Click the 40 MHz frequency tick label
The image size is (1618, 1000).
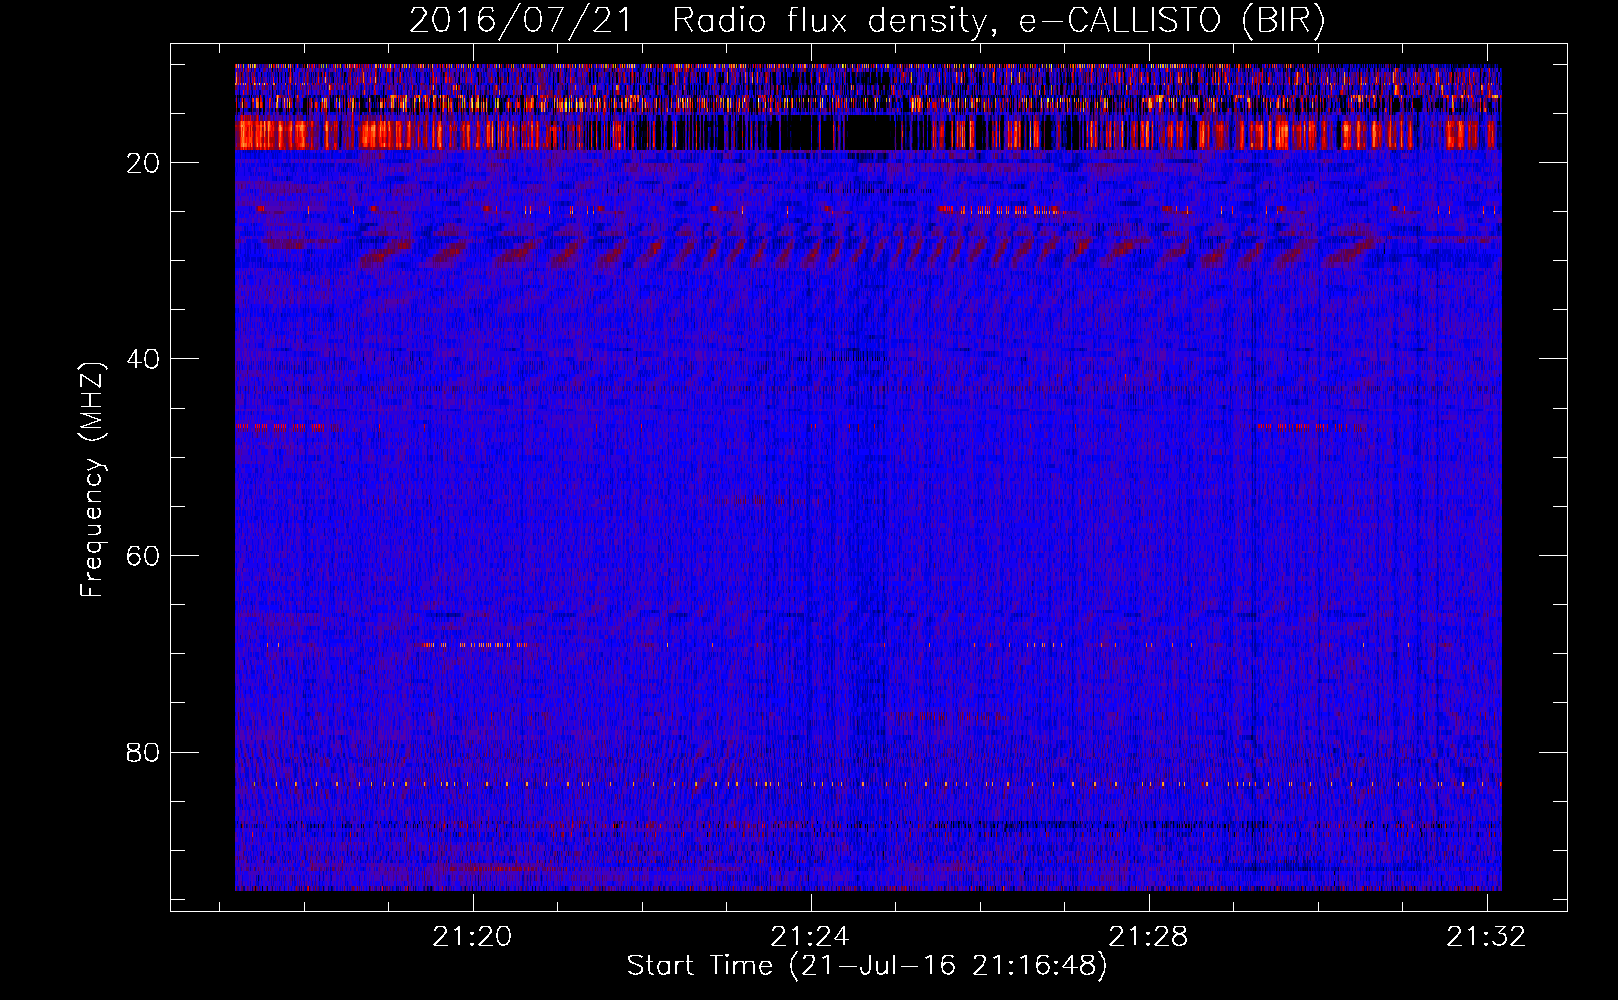coord(143,359)
